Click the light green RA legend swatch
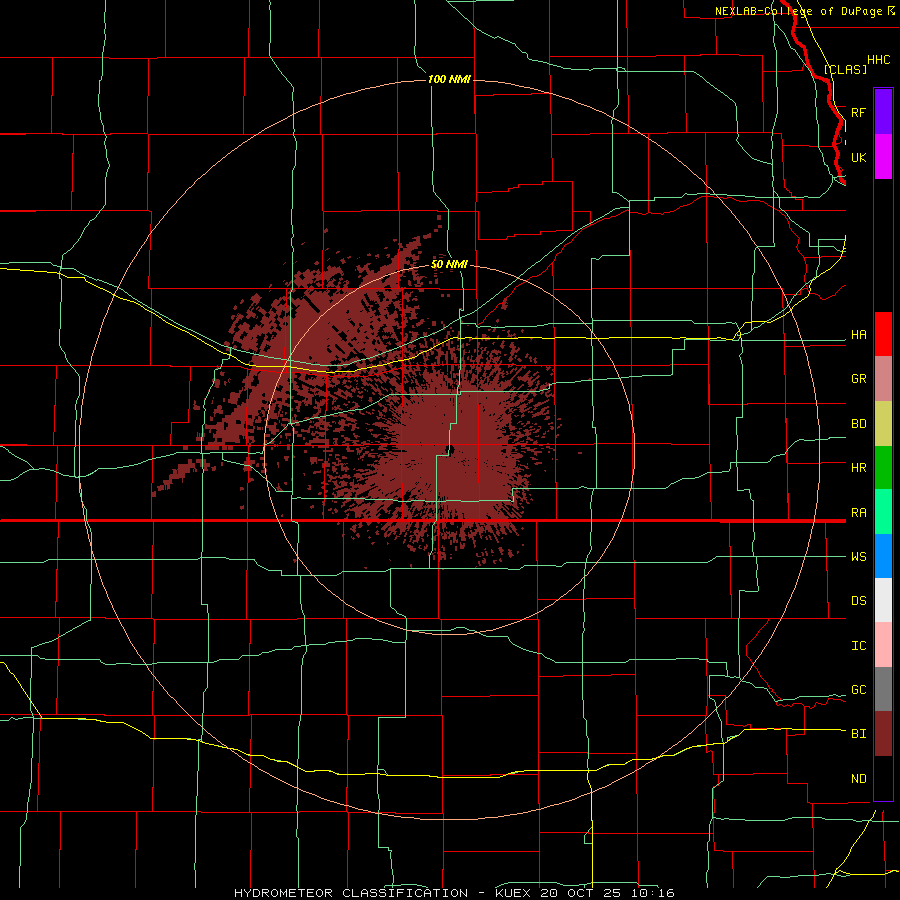 coord(883,512)
